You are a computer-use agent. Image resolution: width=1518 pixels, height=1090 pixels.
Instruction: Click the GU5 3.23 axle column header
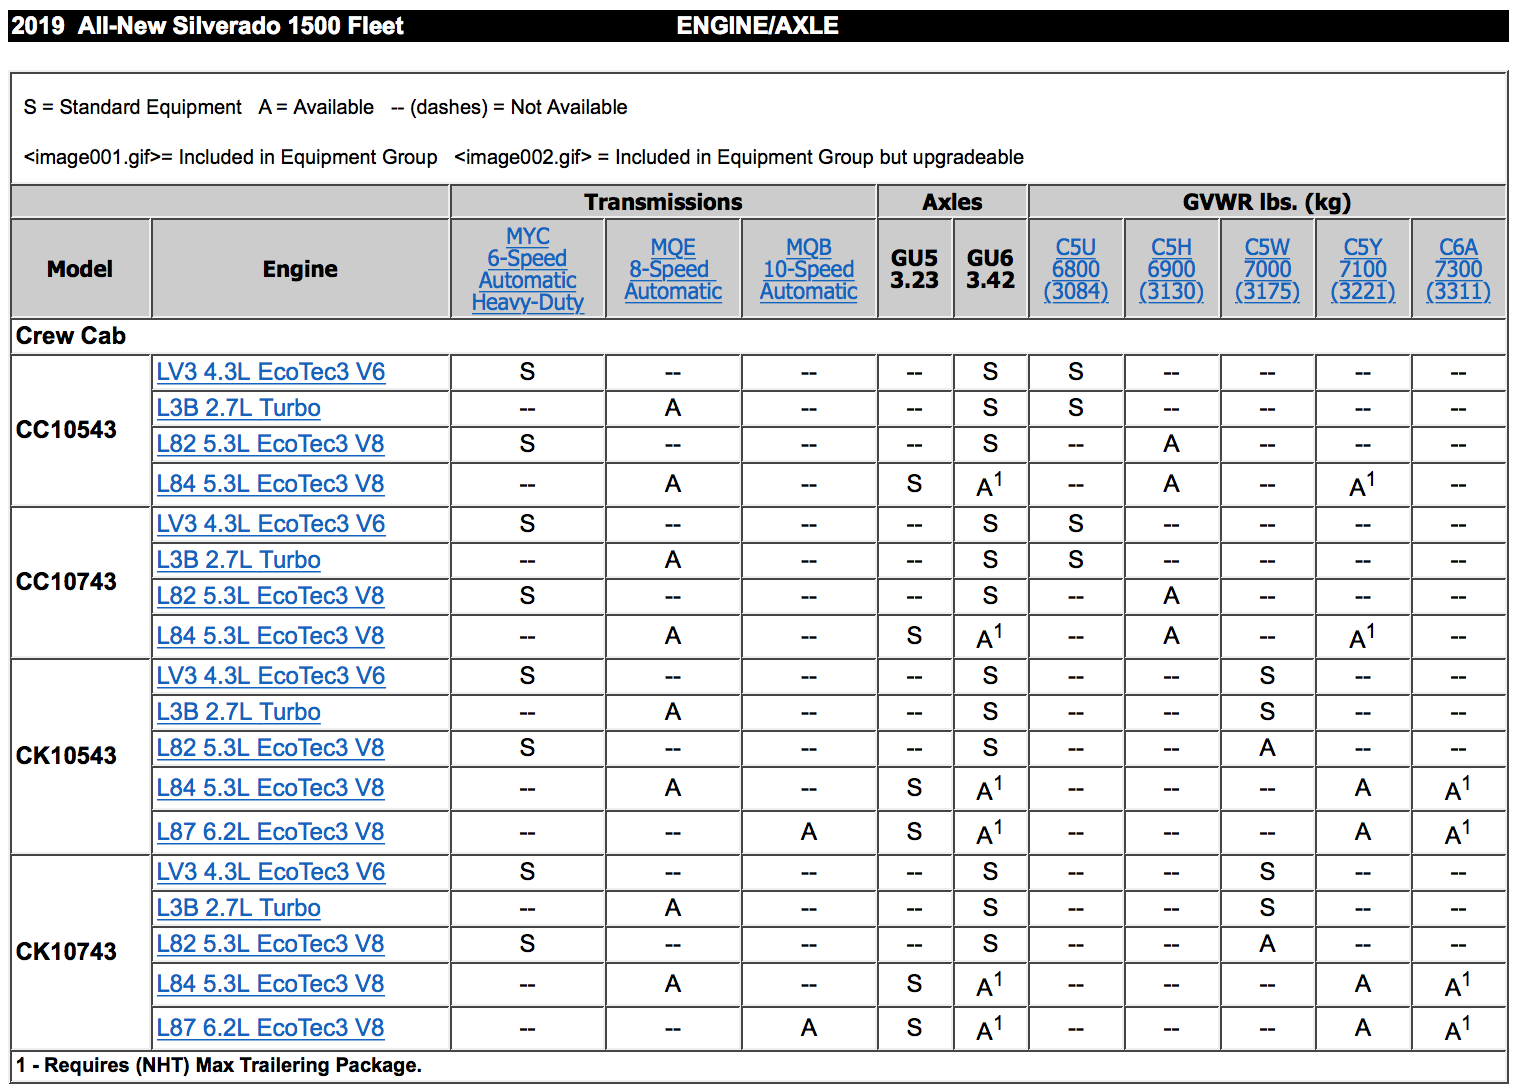coord(914,269)
